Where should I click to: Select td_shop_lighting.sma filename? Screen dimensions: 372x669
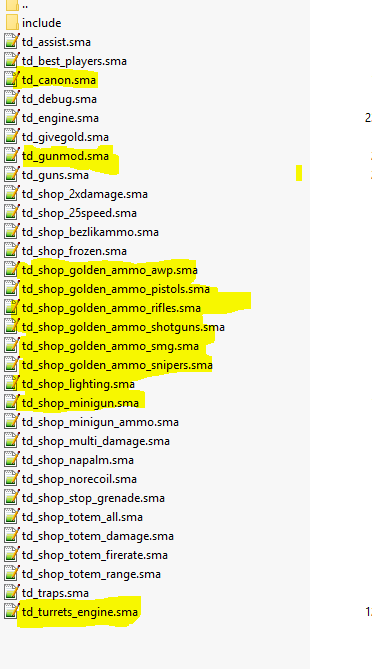tap(78, 384)
